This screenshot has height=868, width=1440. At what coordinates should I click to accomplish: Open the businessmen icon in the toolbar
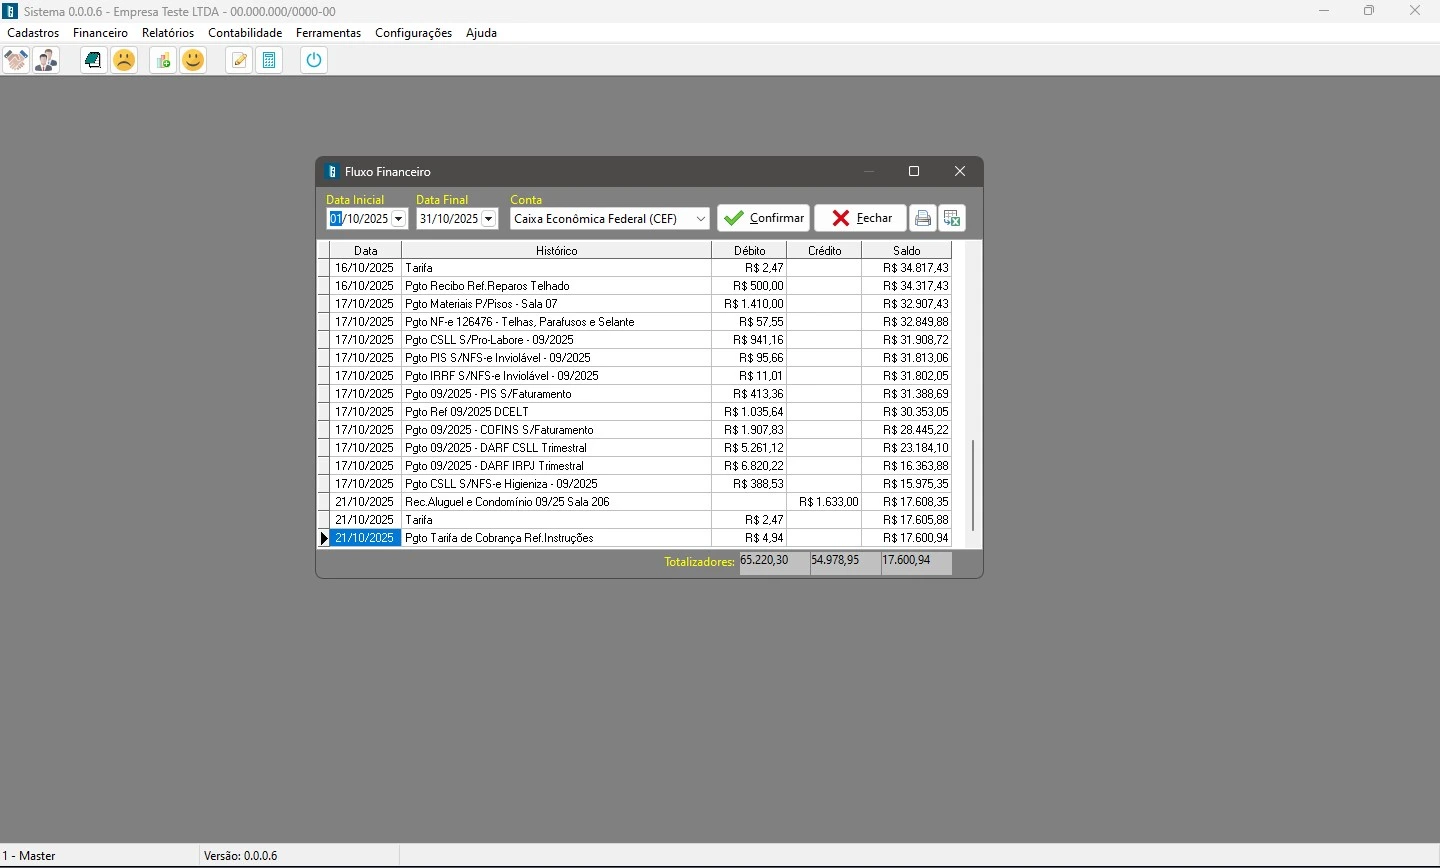[x=46, y=61]
